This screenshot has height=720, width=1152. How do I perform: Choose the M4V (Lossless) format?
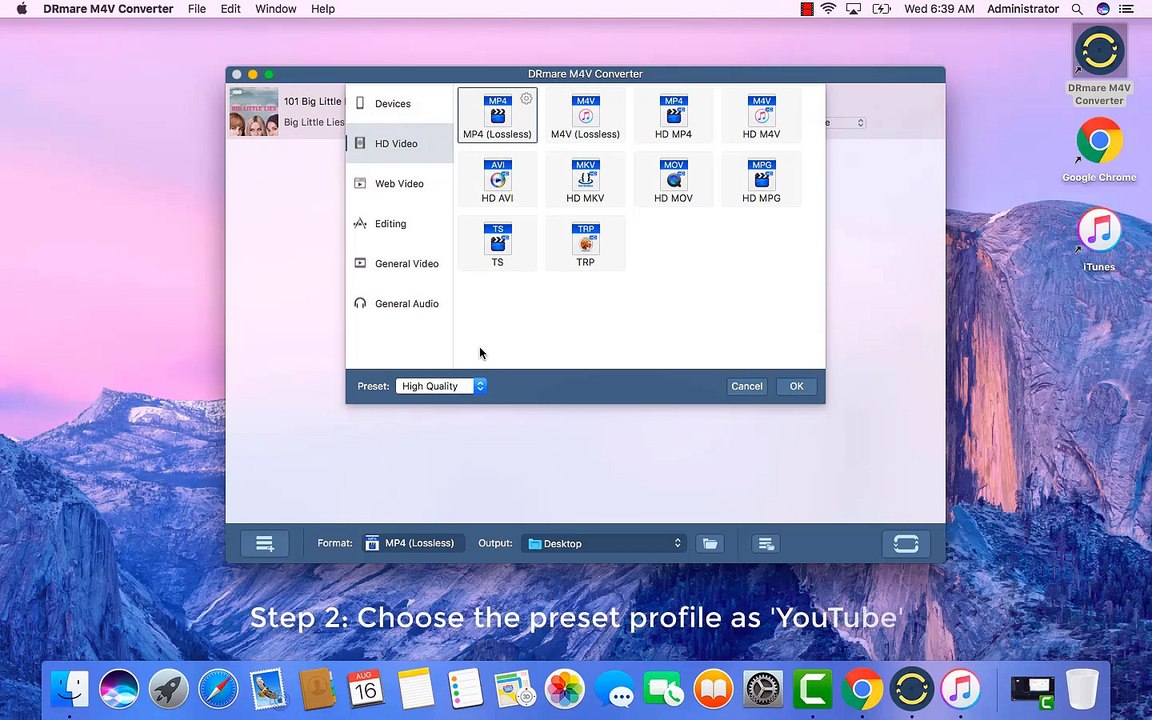pyautogui.click(x=586, y=115)
